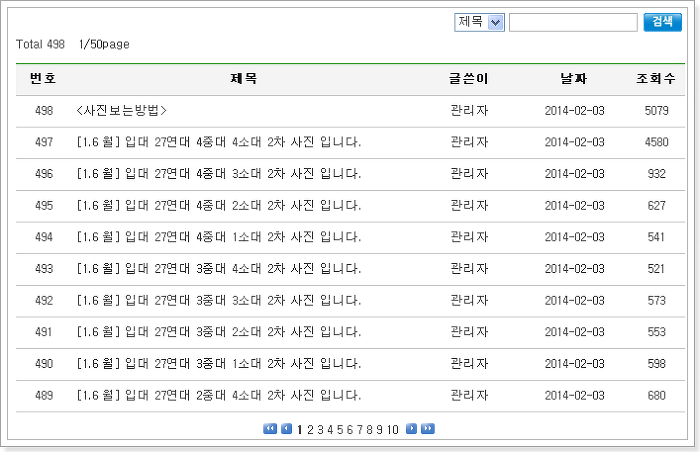Click the 제목 column header
Image resolution: width=700 pixels, height=452 pixels.
(244, 79)
